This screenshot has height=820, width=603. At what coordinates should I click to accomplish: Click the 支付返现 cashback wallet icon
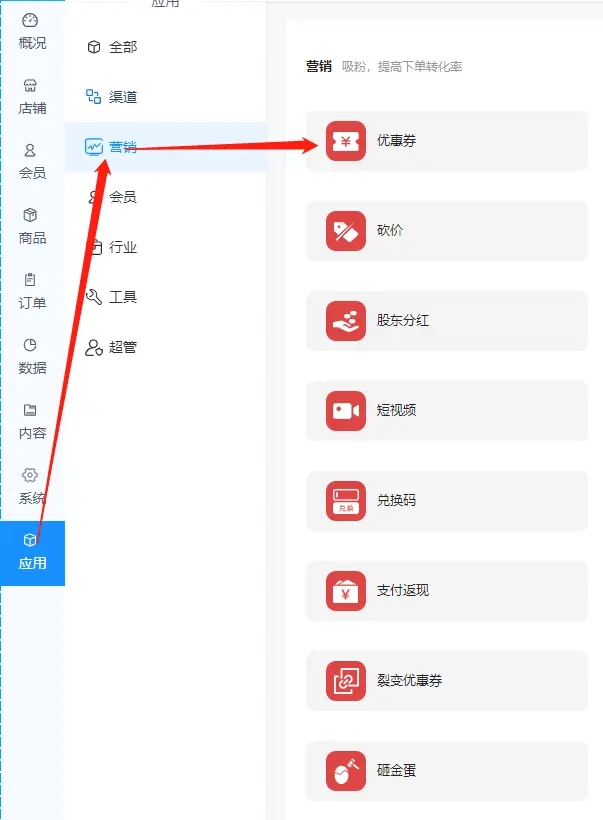point(346,591)
